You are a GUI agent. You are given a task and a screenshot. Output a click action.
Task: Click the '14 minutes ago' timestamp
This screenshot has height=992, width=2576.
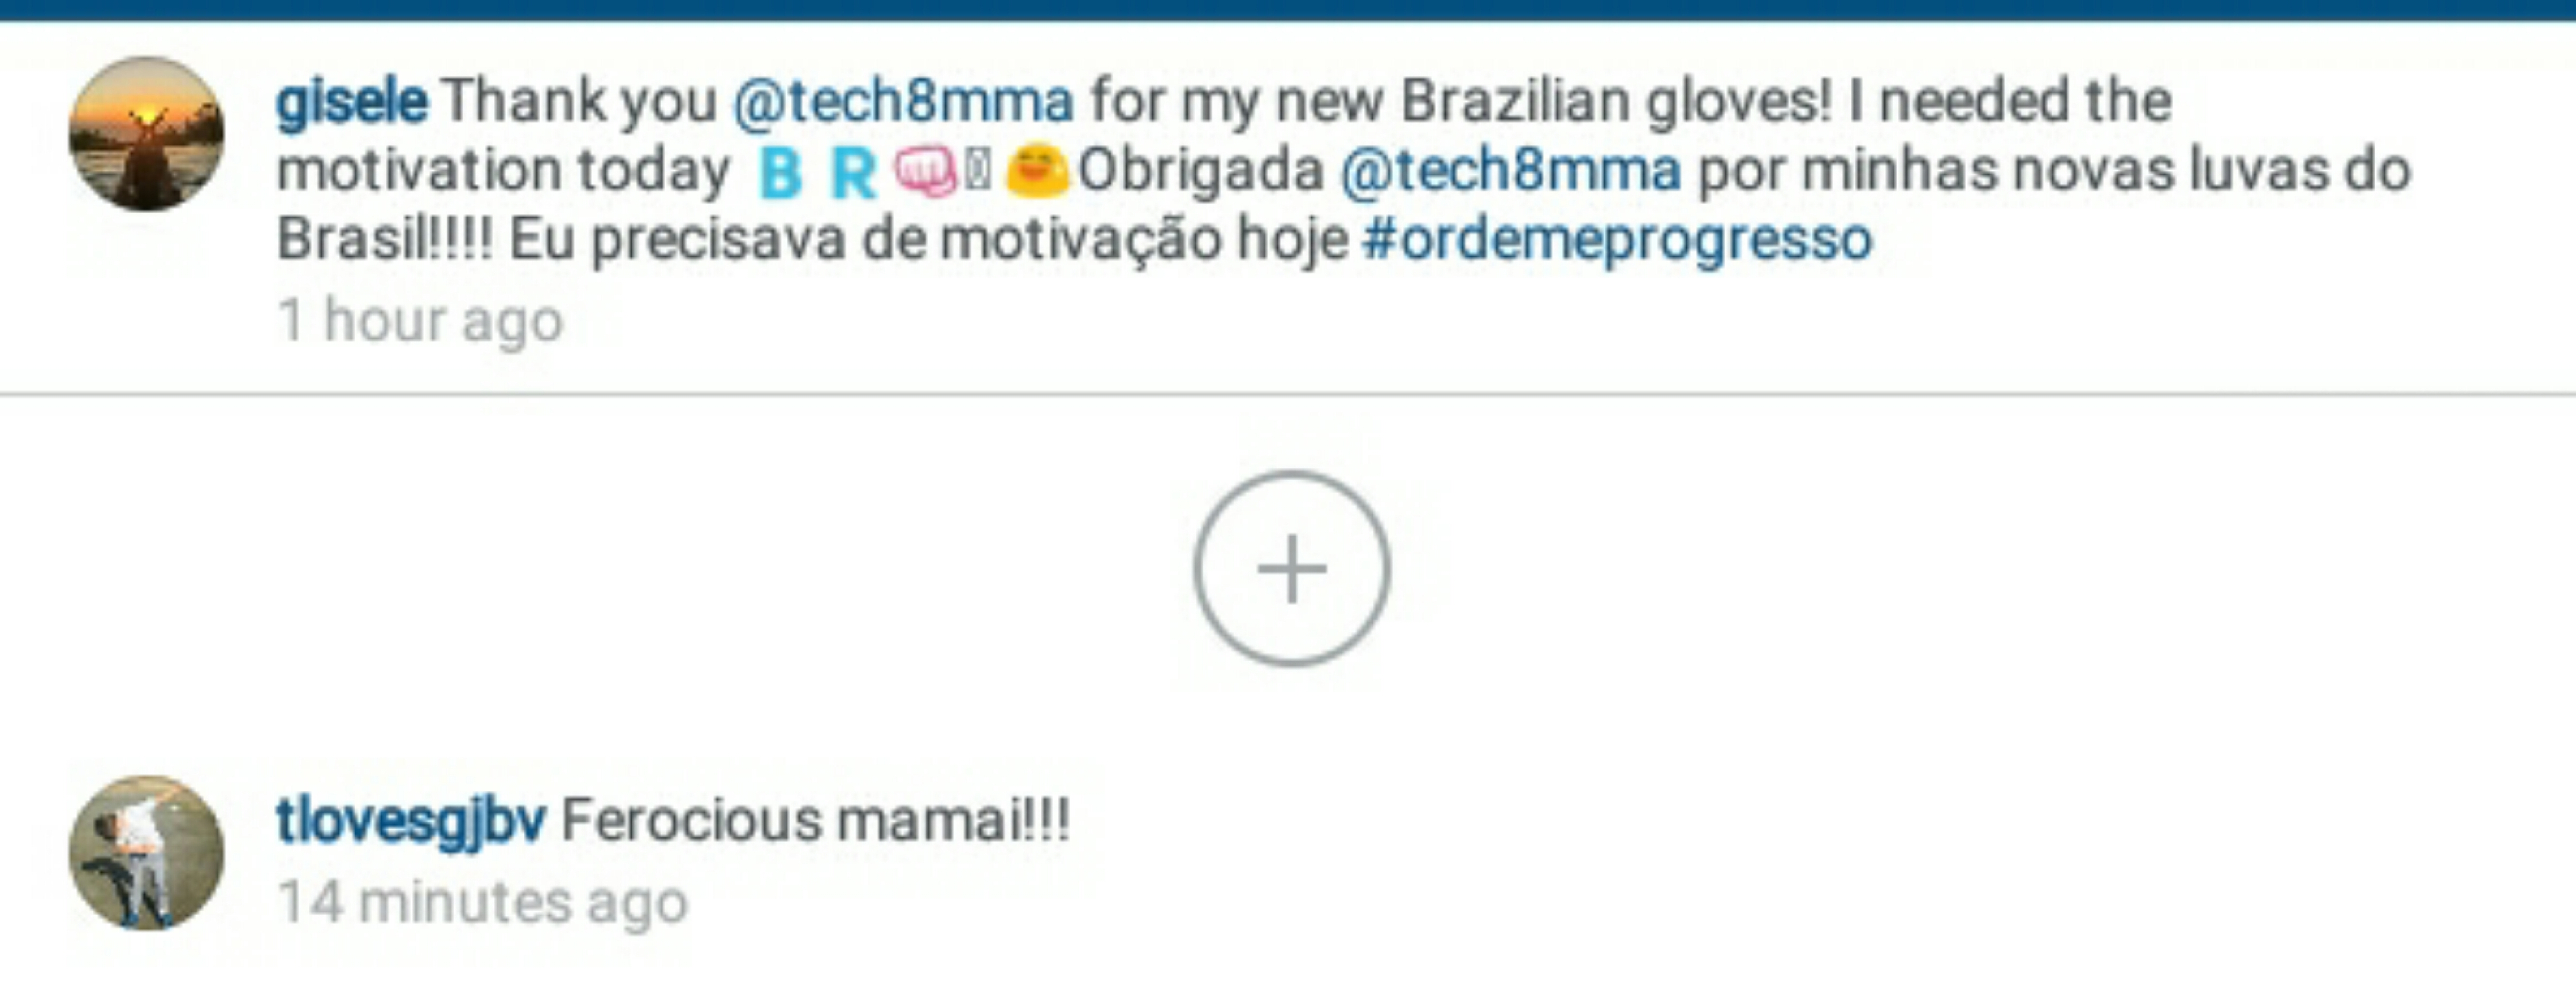(x=483, y=902)
